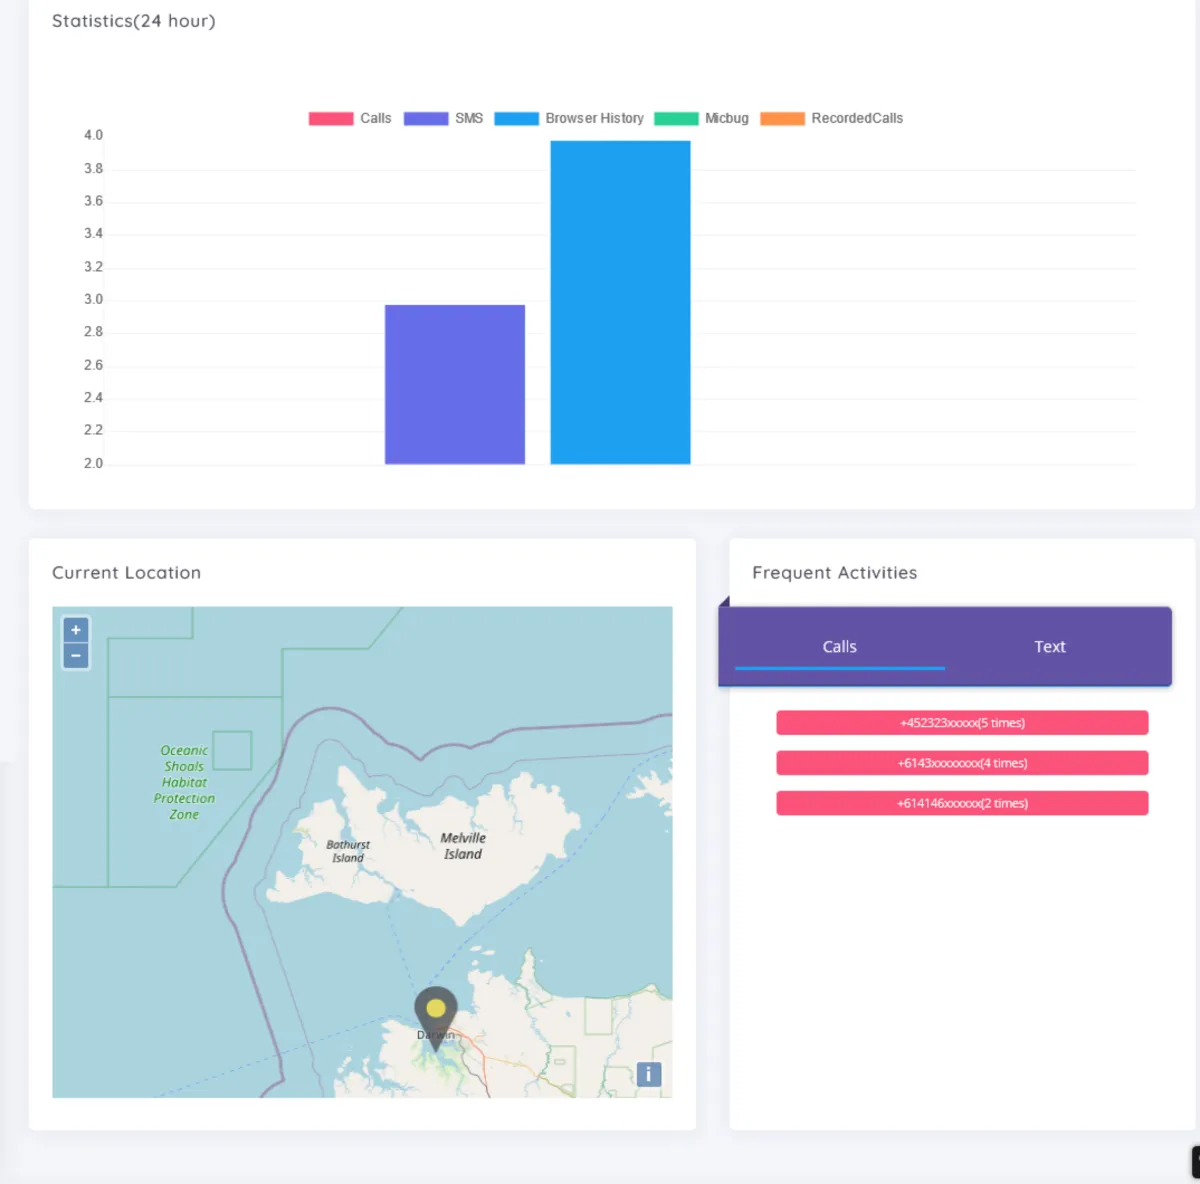
Task: Click the Current Location heading
Action: 127,573
